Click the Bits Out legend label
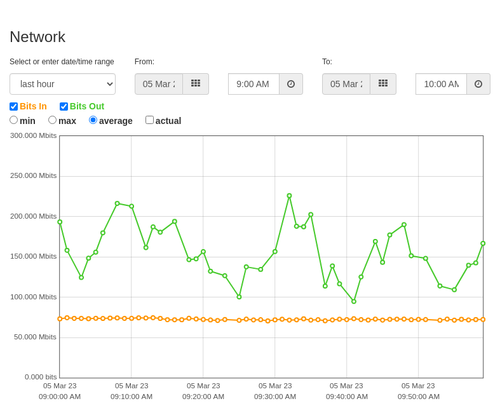500x403 pixels. coord(87,106)
